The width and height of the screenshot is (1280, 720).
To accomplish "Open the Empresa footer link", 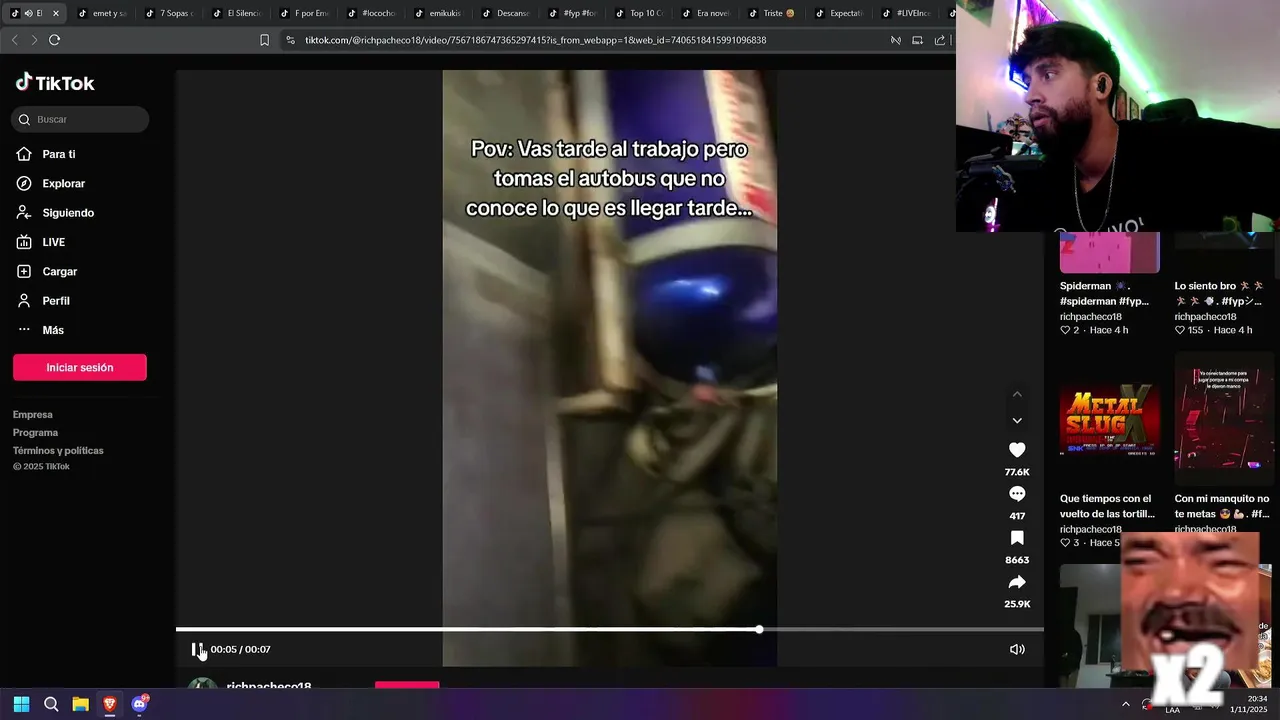I will pyautogui.click(x=33, y=414).
